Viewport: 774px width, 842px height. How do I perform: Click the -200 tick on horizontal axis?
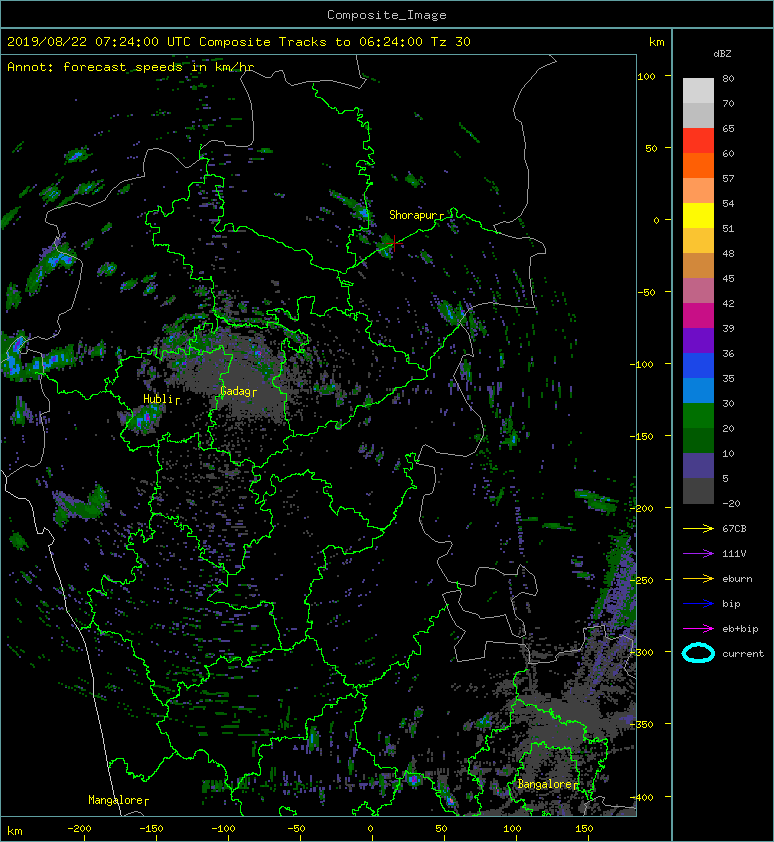click(x=79, y=829)
